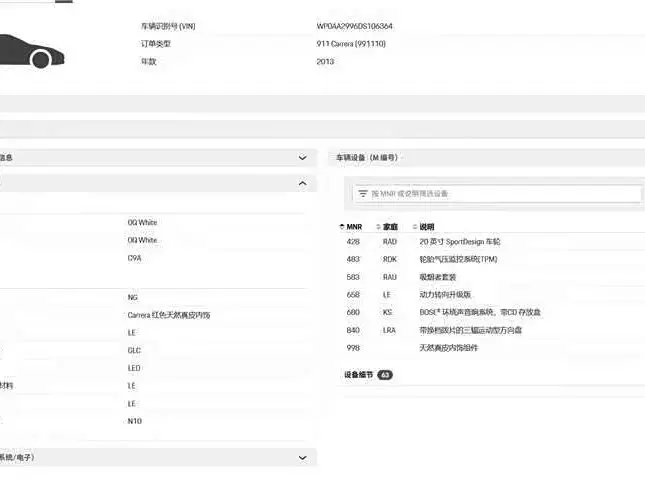Click the first 0Q White value
This screenshot has width=645, height=484.
point(142,222)
